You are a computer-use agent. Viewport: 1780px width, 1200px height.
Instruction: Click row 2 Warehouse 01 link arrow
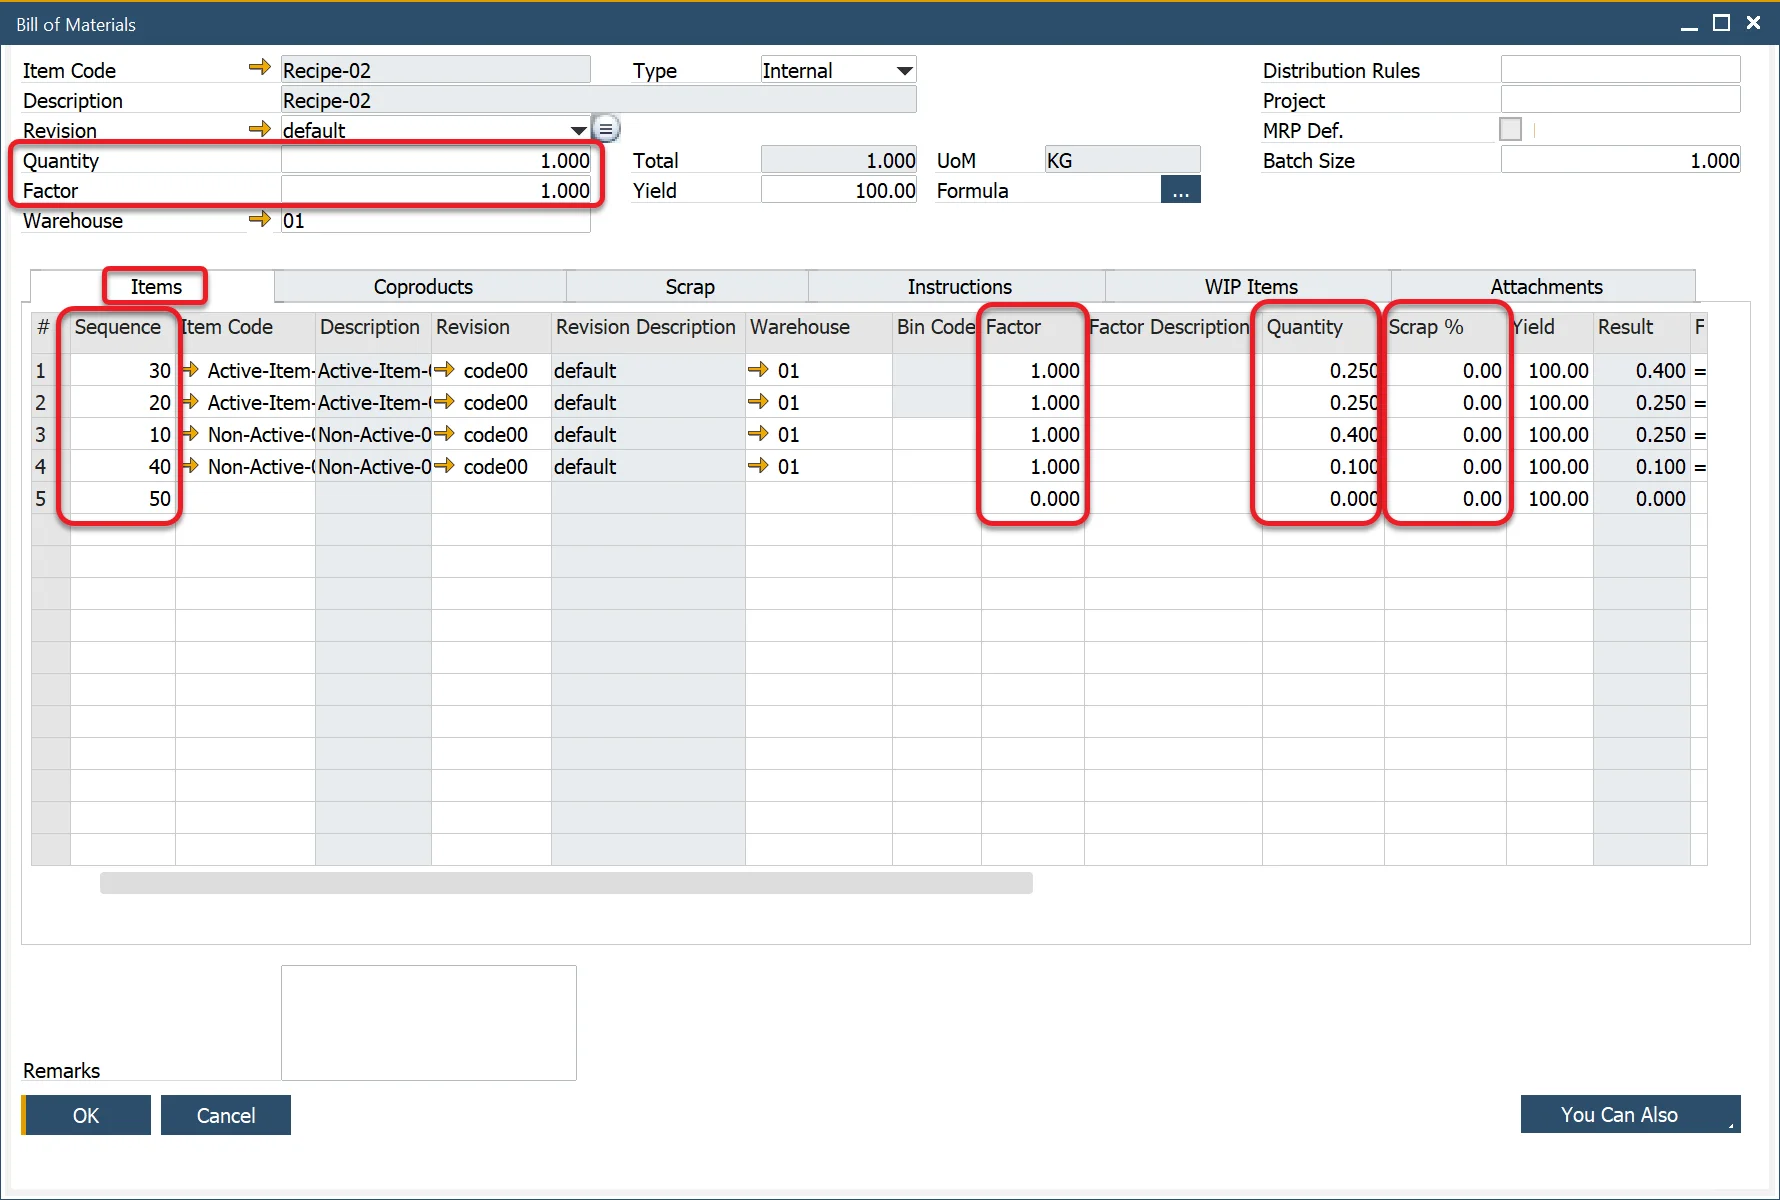pyautogui.click(x=758, y=402)
